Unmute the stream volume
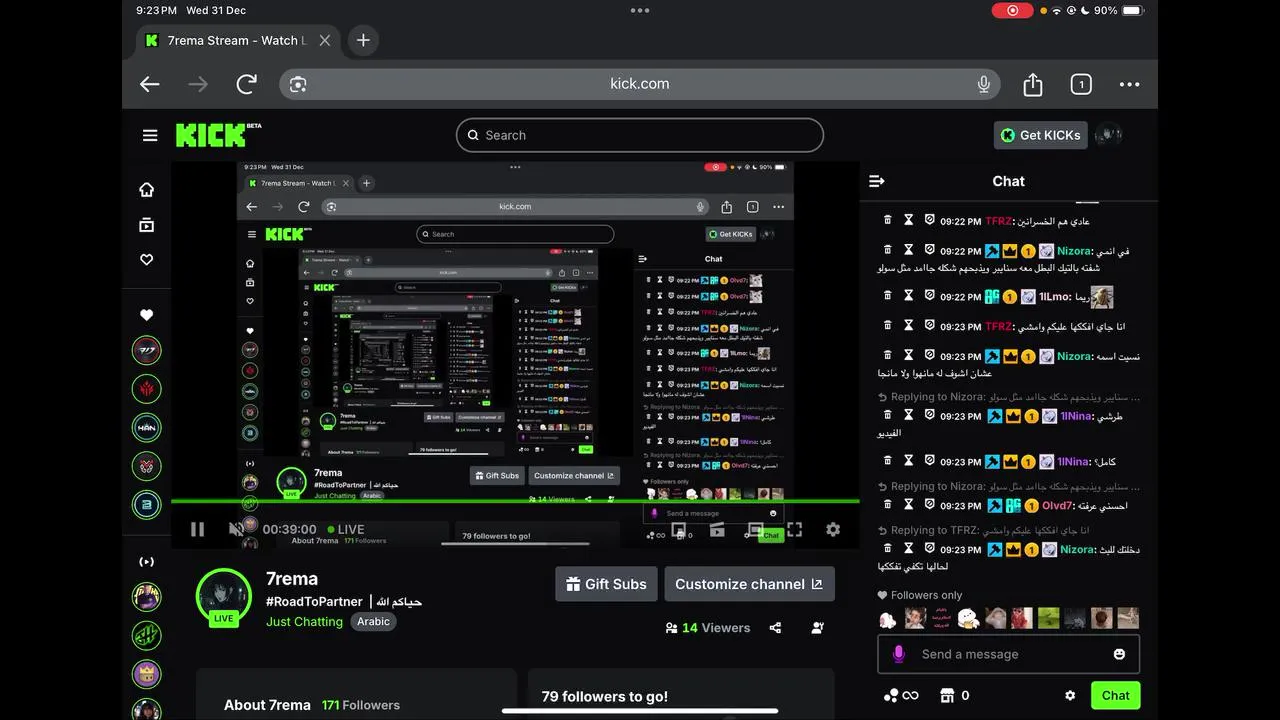 (x=236, y=529)
